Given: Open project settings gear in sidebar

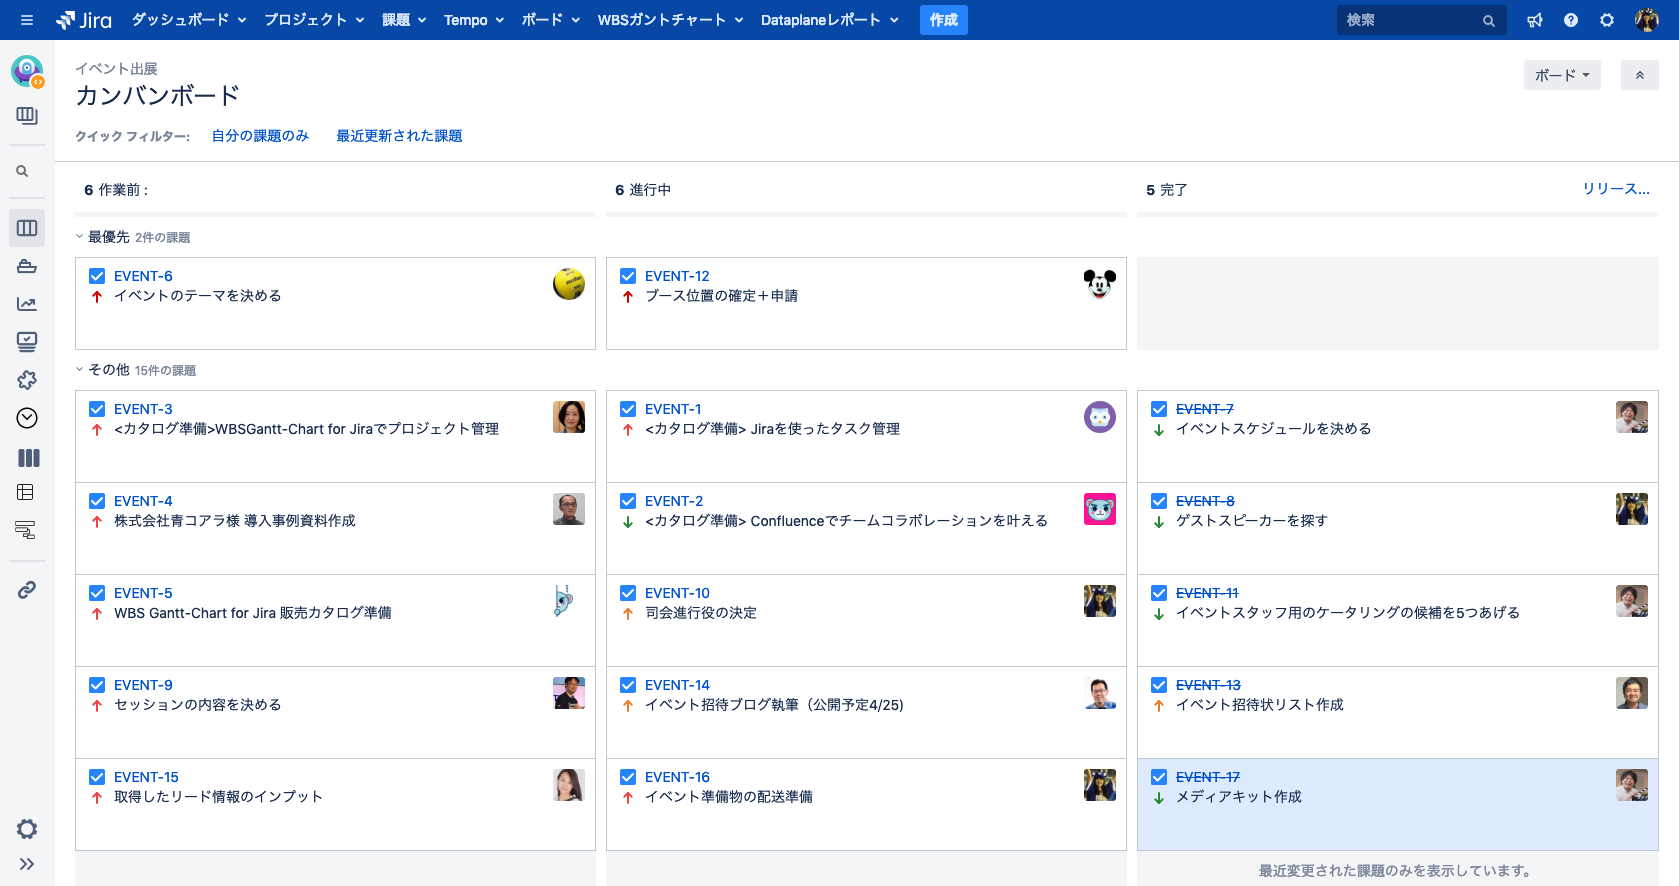Looking at the screenshot, I should 27,829.
